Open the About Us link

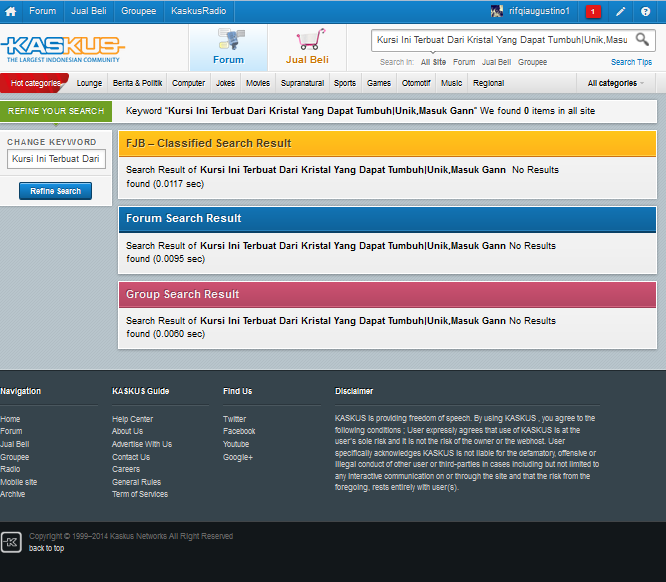pos(127,431)
